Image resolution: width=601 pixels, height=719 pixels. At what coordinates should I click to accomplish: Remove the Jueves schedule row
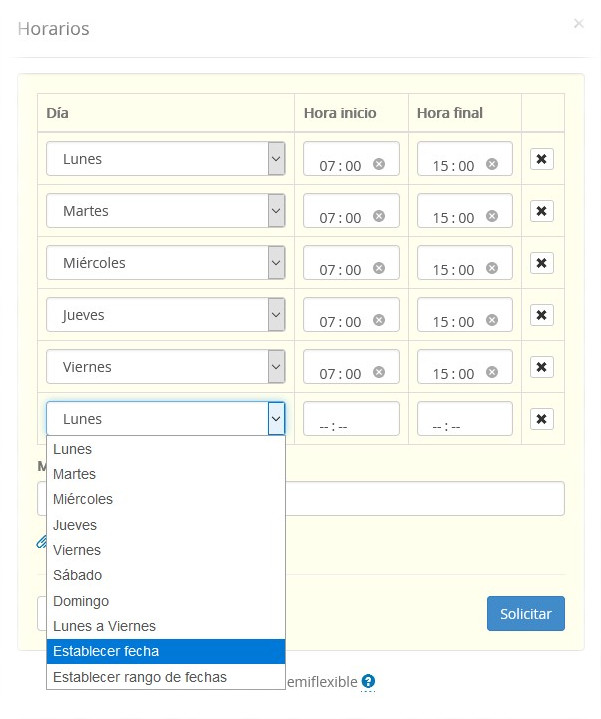(541, 315)
